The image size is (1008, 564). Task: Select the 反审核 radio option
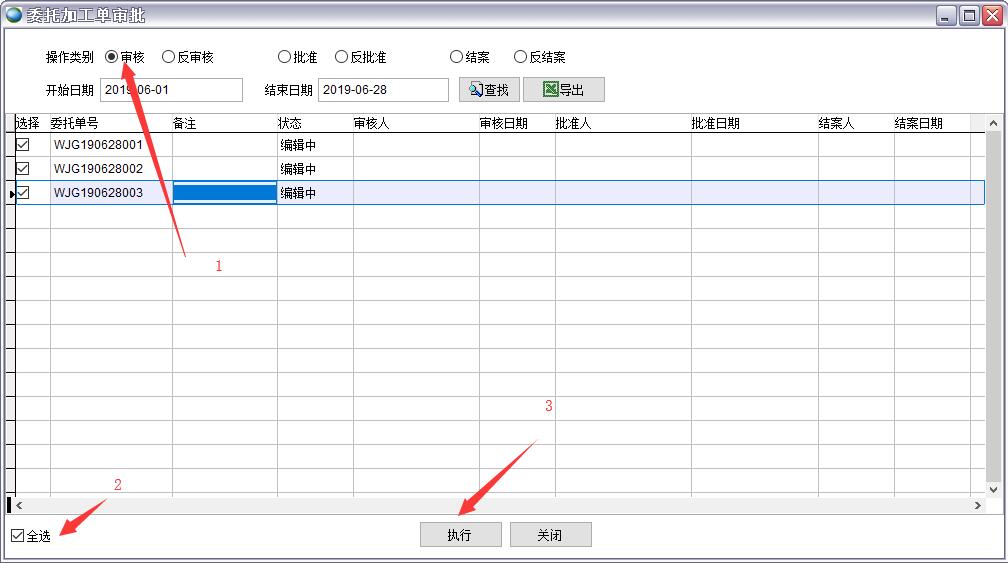(x=169, y=58)
